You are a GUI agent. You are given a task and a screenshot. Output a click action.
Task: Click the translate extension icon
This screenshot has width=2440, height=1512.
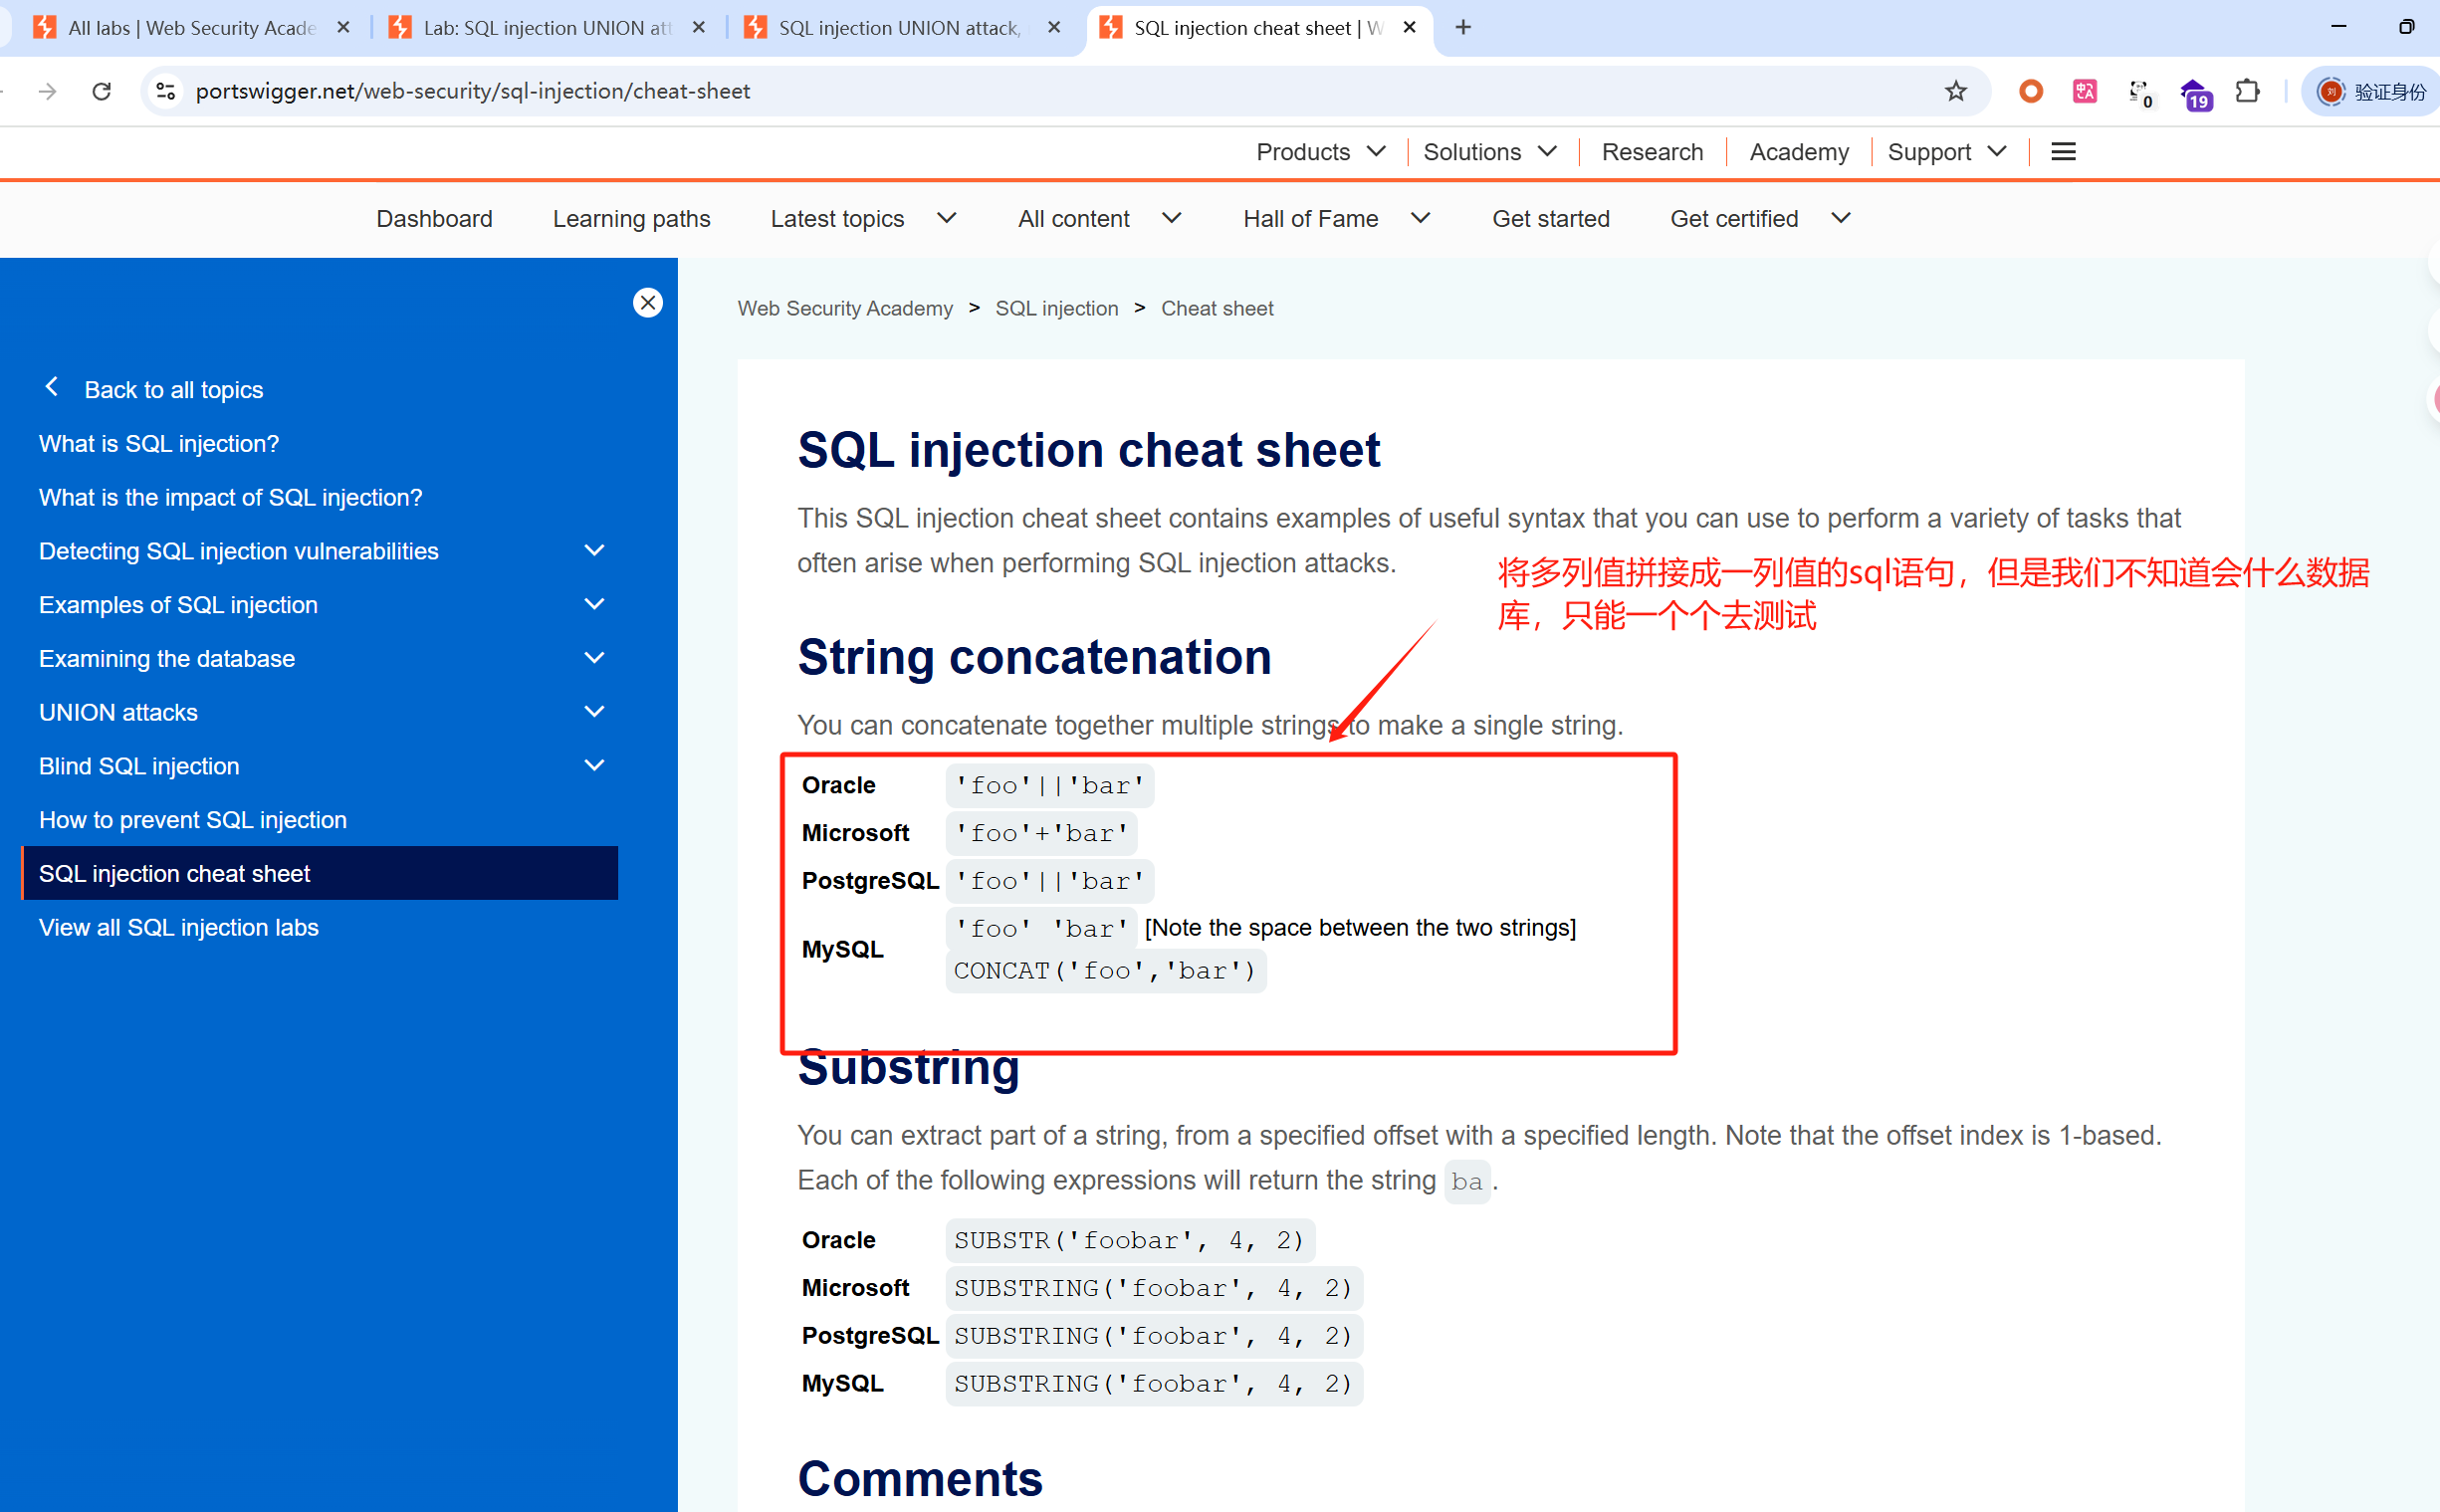tap(2084, 91)
